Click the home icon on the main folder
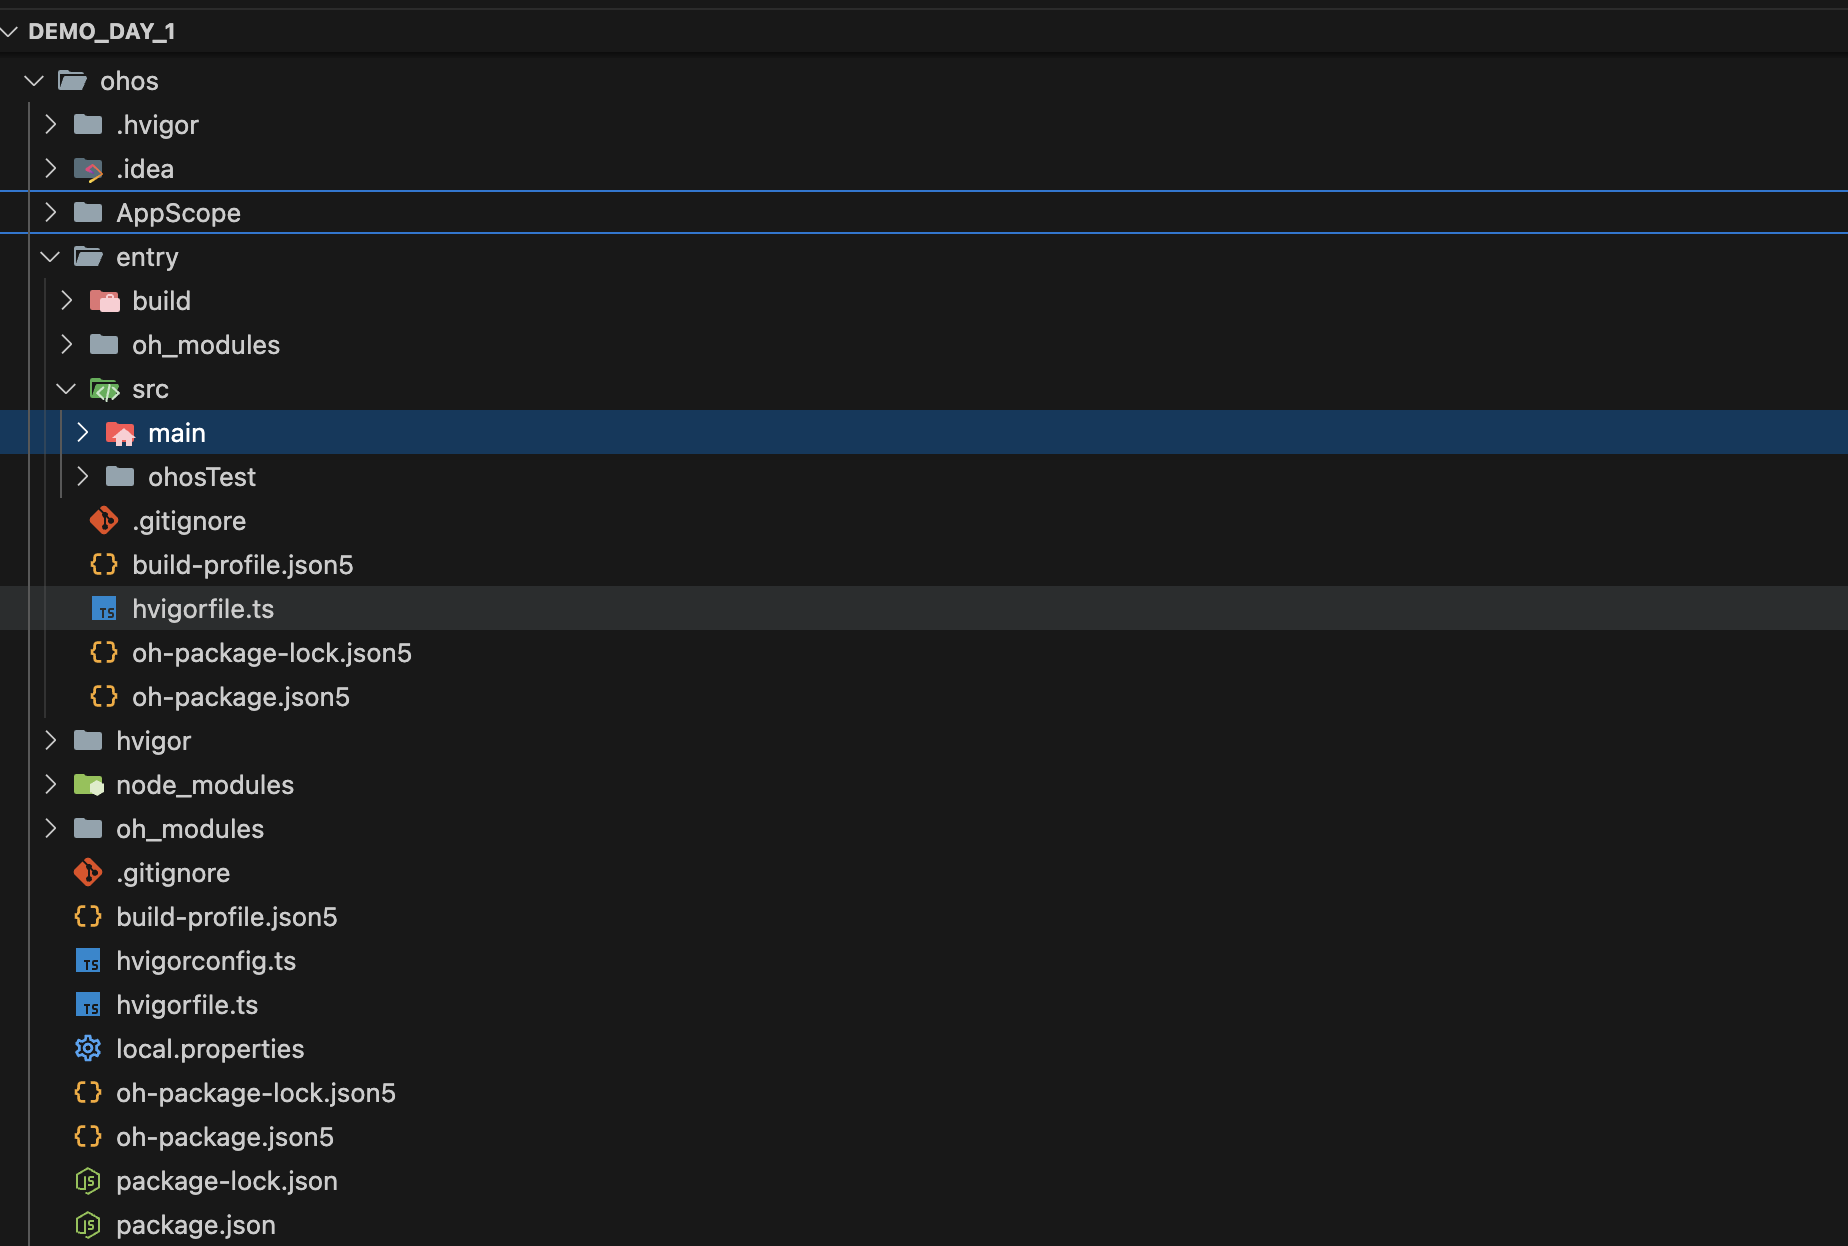The width and height of the screenshot is (1848, 1246). pos(120,432)
